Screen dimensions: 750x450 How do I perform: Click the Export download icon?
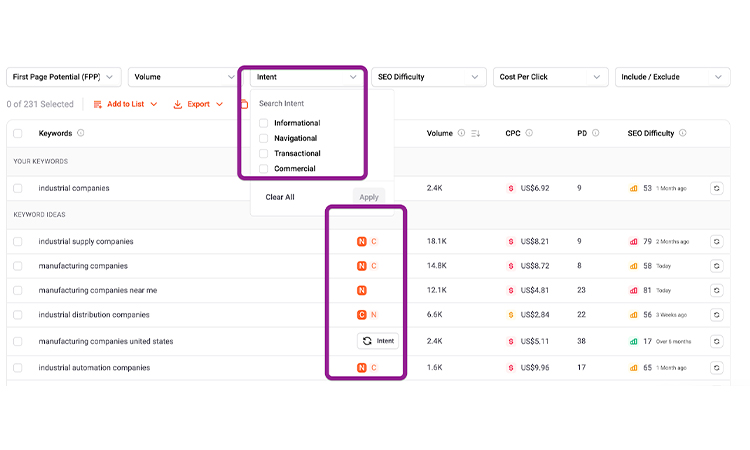coord(177,104)
